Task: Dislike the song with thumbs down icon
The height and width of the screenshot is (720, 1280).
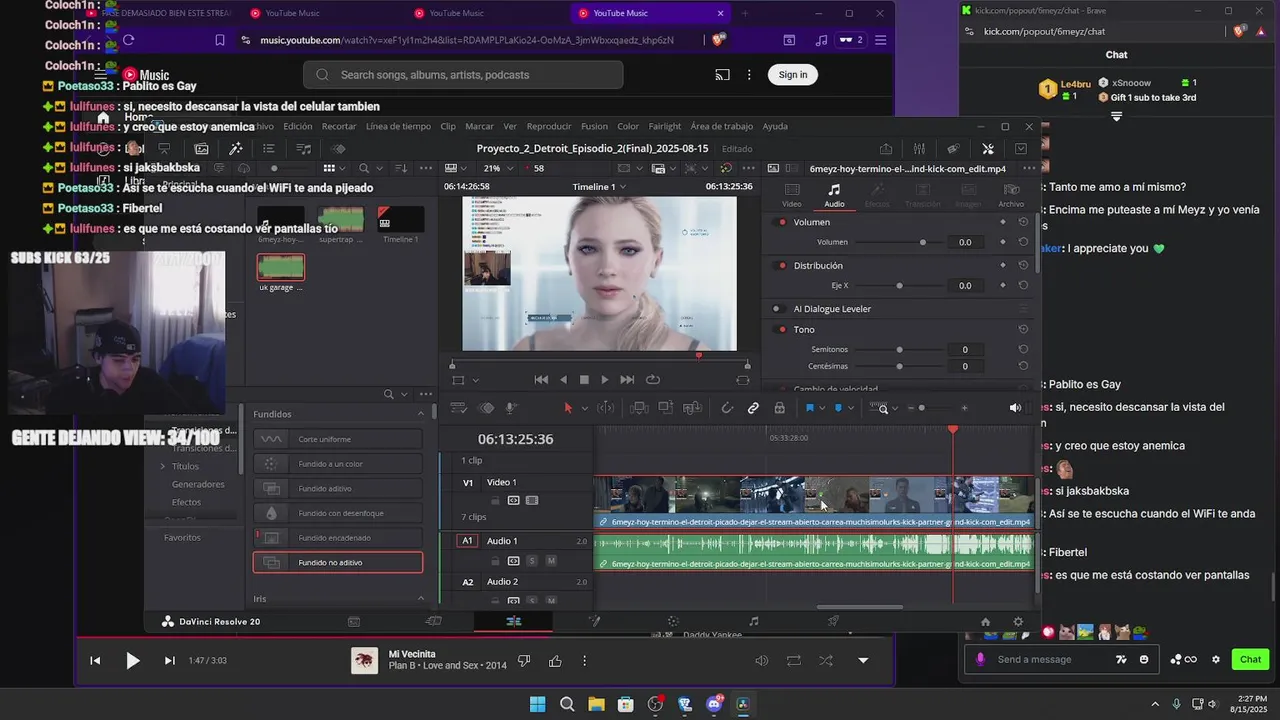Action: pyautogui.click(x=524, y=661)
